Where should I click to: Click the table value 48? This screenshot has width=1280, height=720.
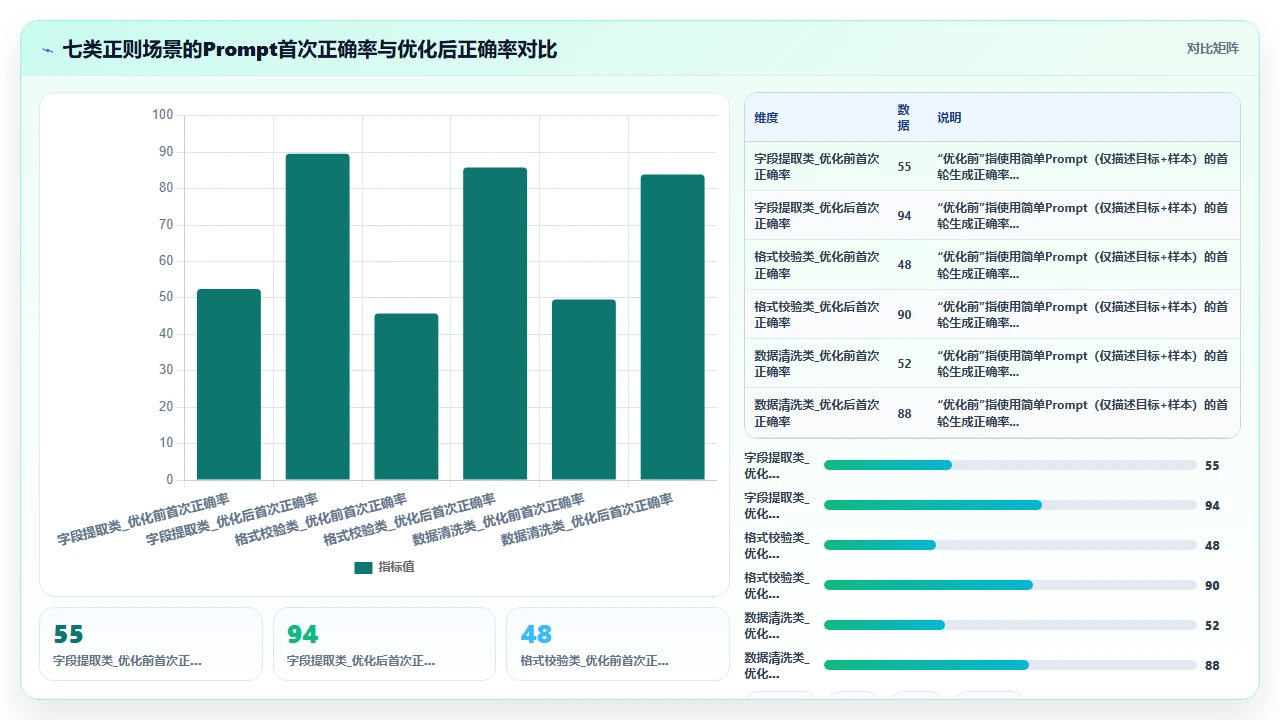click(x=904, y=265)
